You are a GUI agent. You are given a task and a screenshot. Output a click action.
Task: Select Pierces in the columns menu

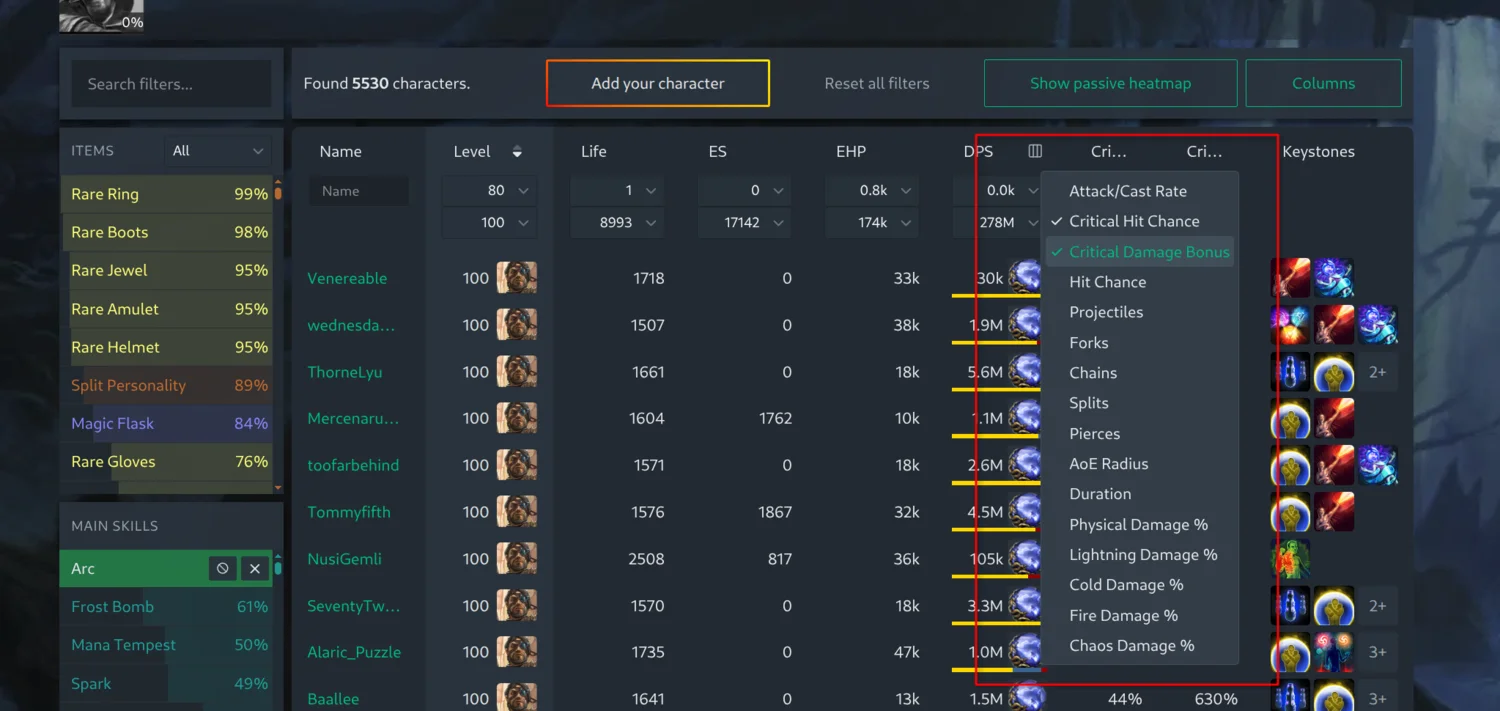(1139, 434)
